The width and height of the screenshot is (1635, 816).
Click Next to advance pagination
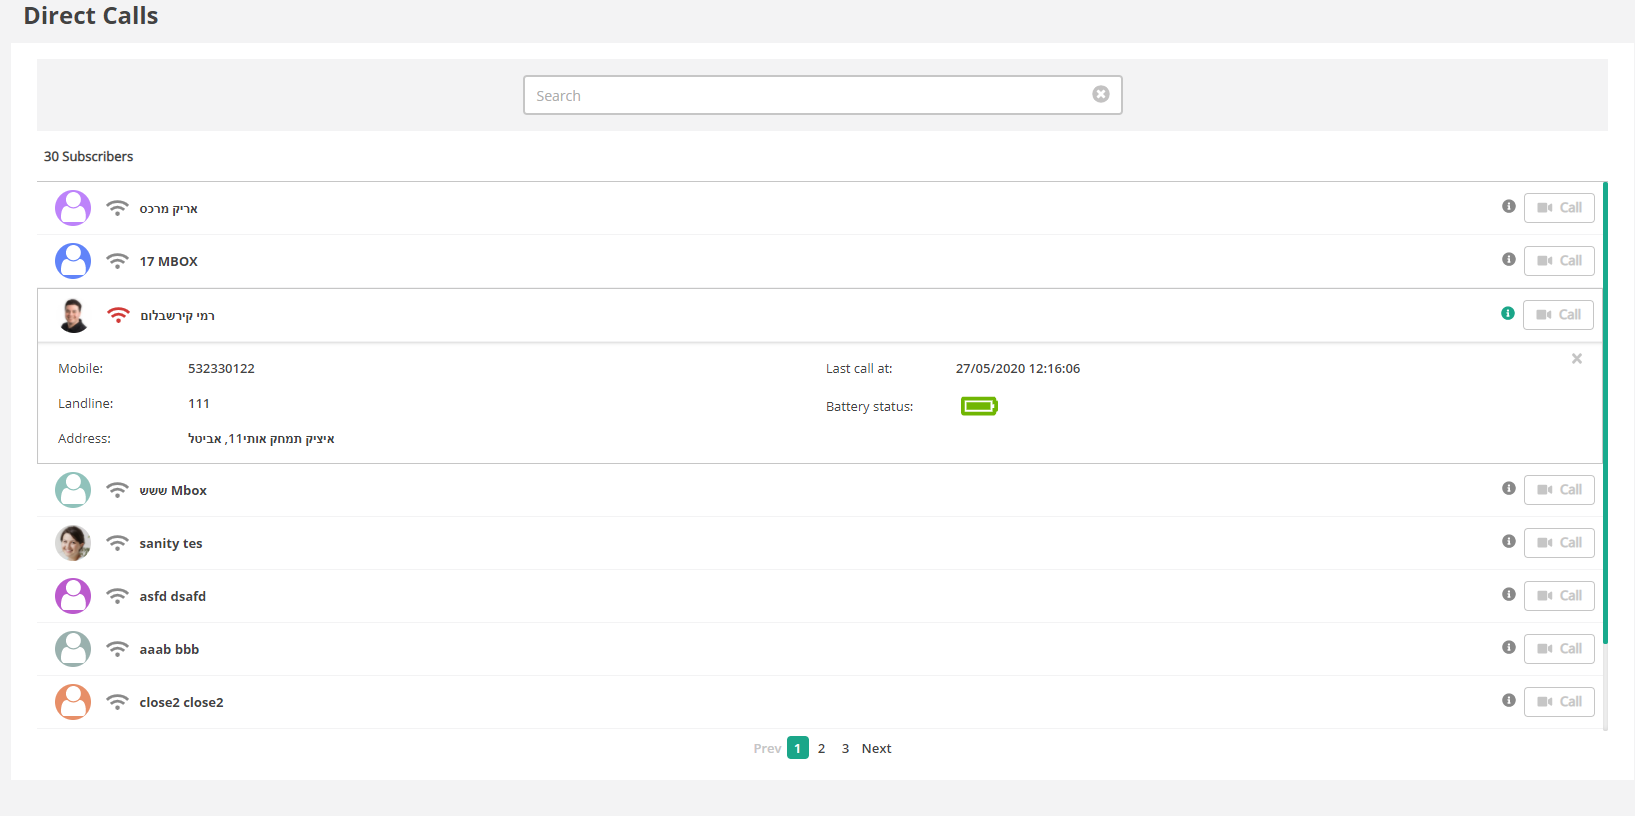tap(876, 748)
